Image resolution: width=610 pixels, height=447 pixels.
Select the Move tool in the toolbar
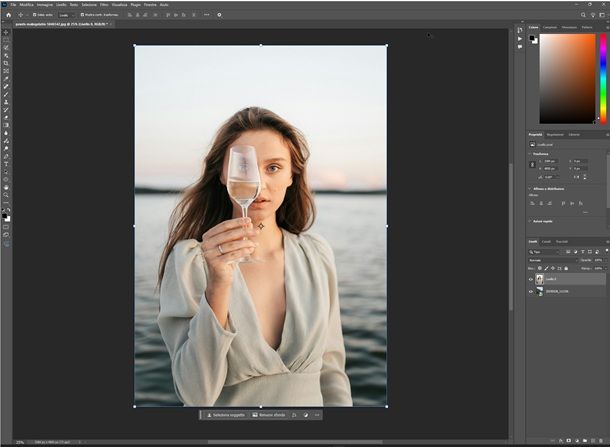[6, 32]
